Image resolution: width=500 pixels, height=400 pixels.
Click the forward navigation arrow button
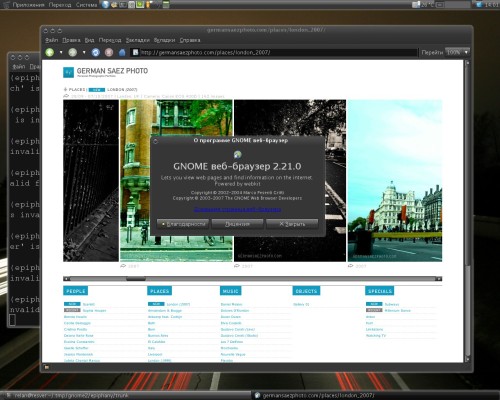pyautogui.click(x=73, y=52)
